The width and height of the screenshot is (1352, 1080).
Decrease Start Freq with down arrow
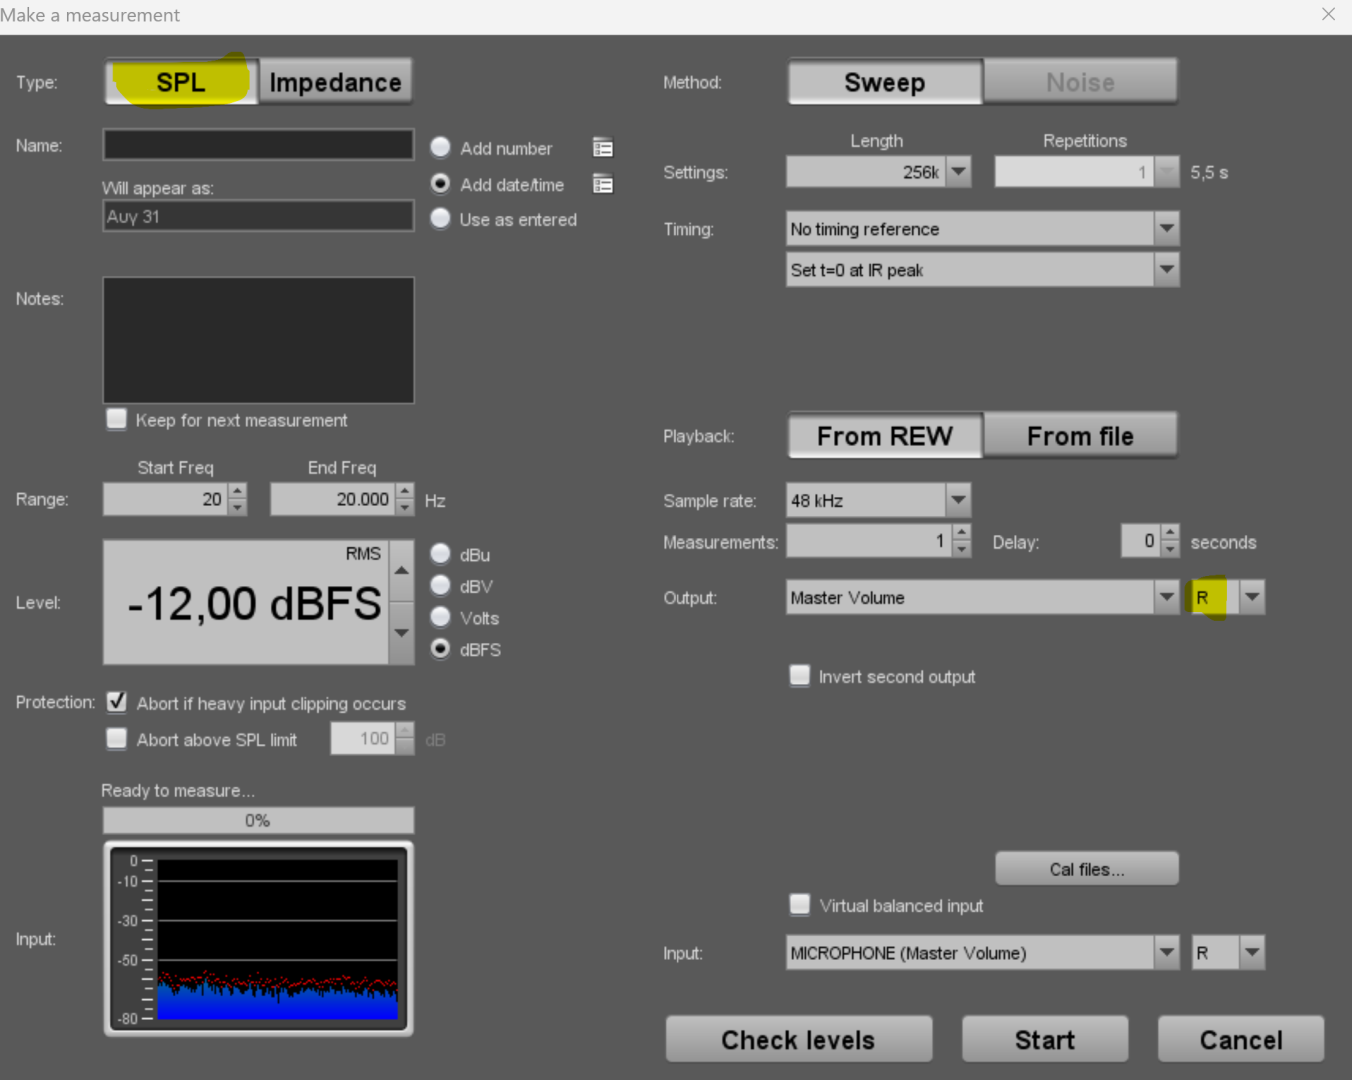point(237,507)
